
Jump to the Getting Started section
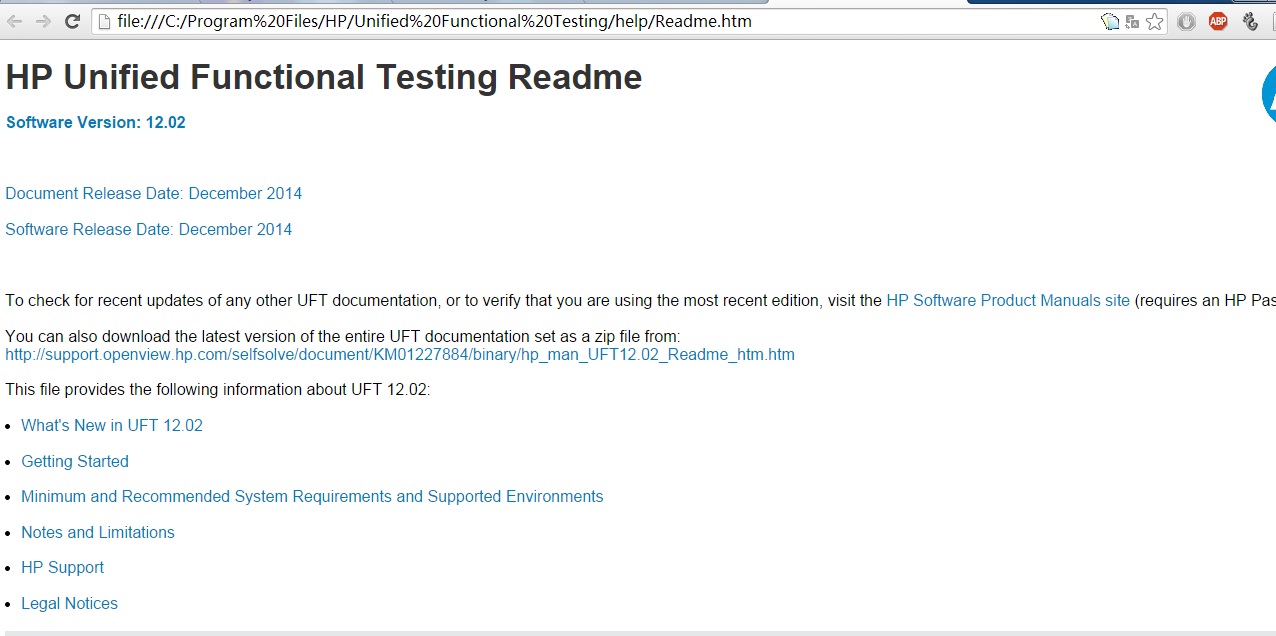tap(75, 461)
